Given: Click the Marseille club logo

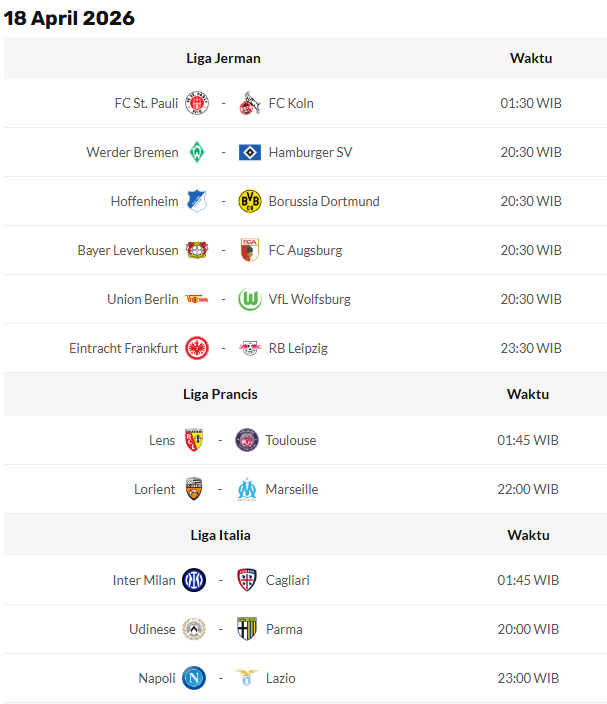Looking at the screenshot, I should tap(247, 489).
